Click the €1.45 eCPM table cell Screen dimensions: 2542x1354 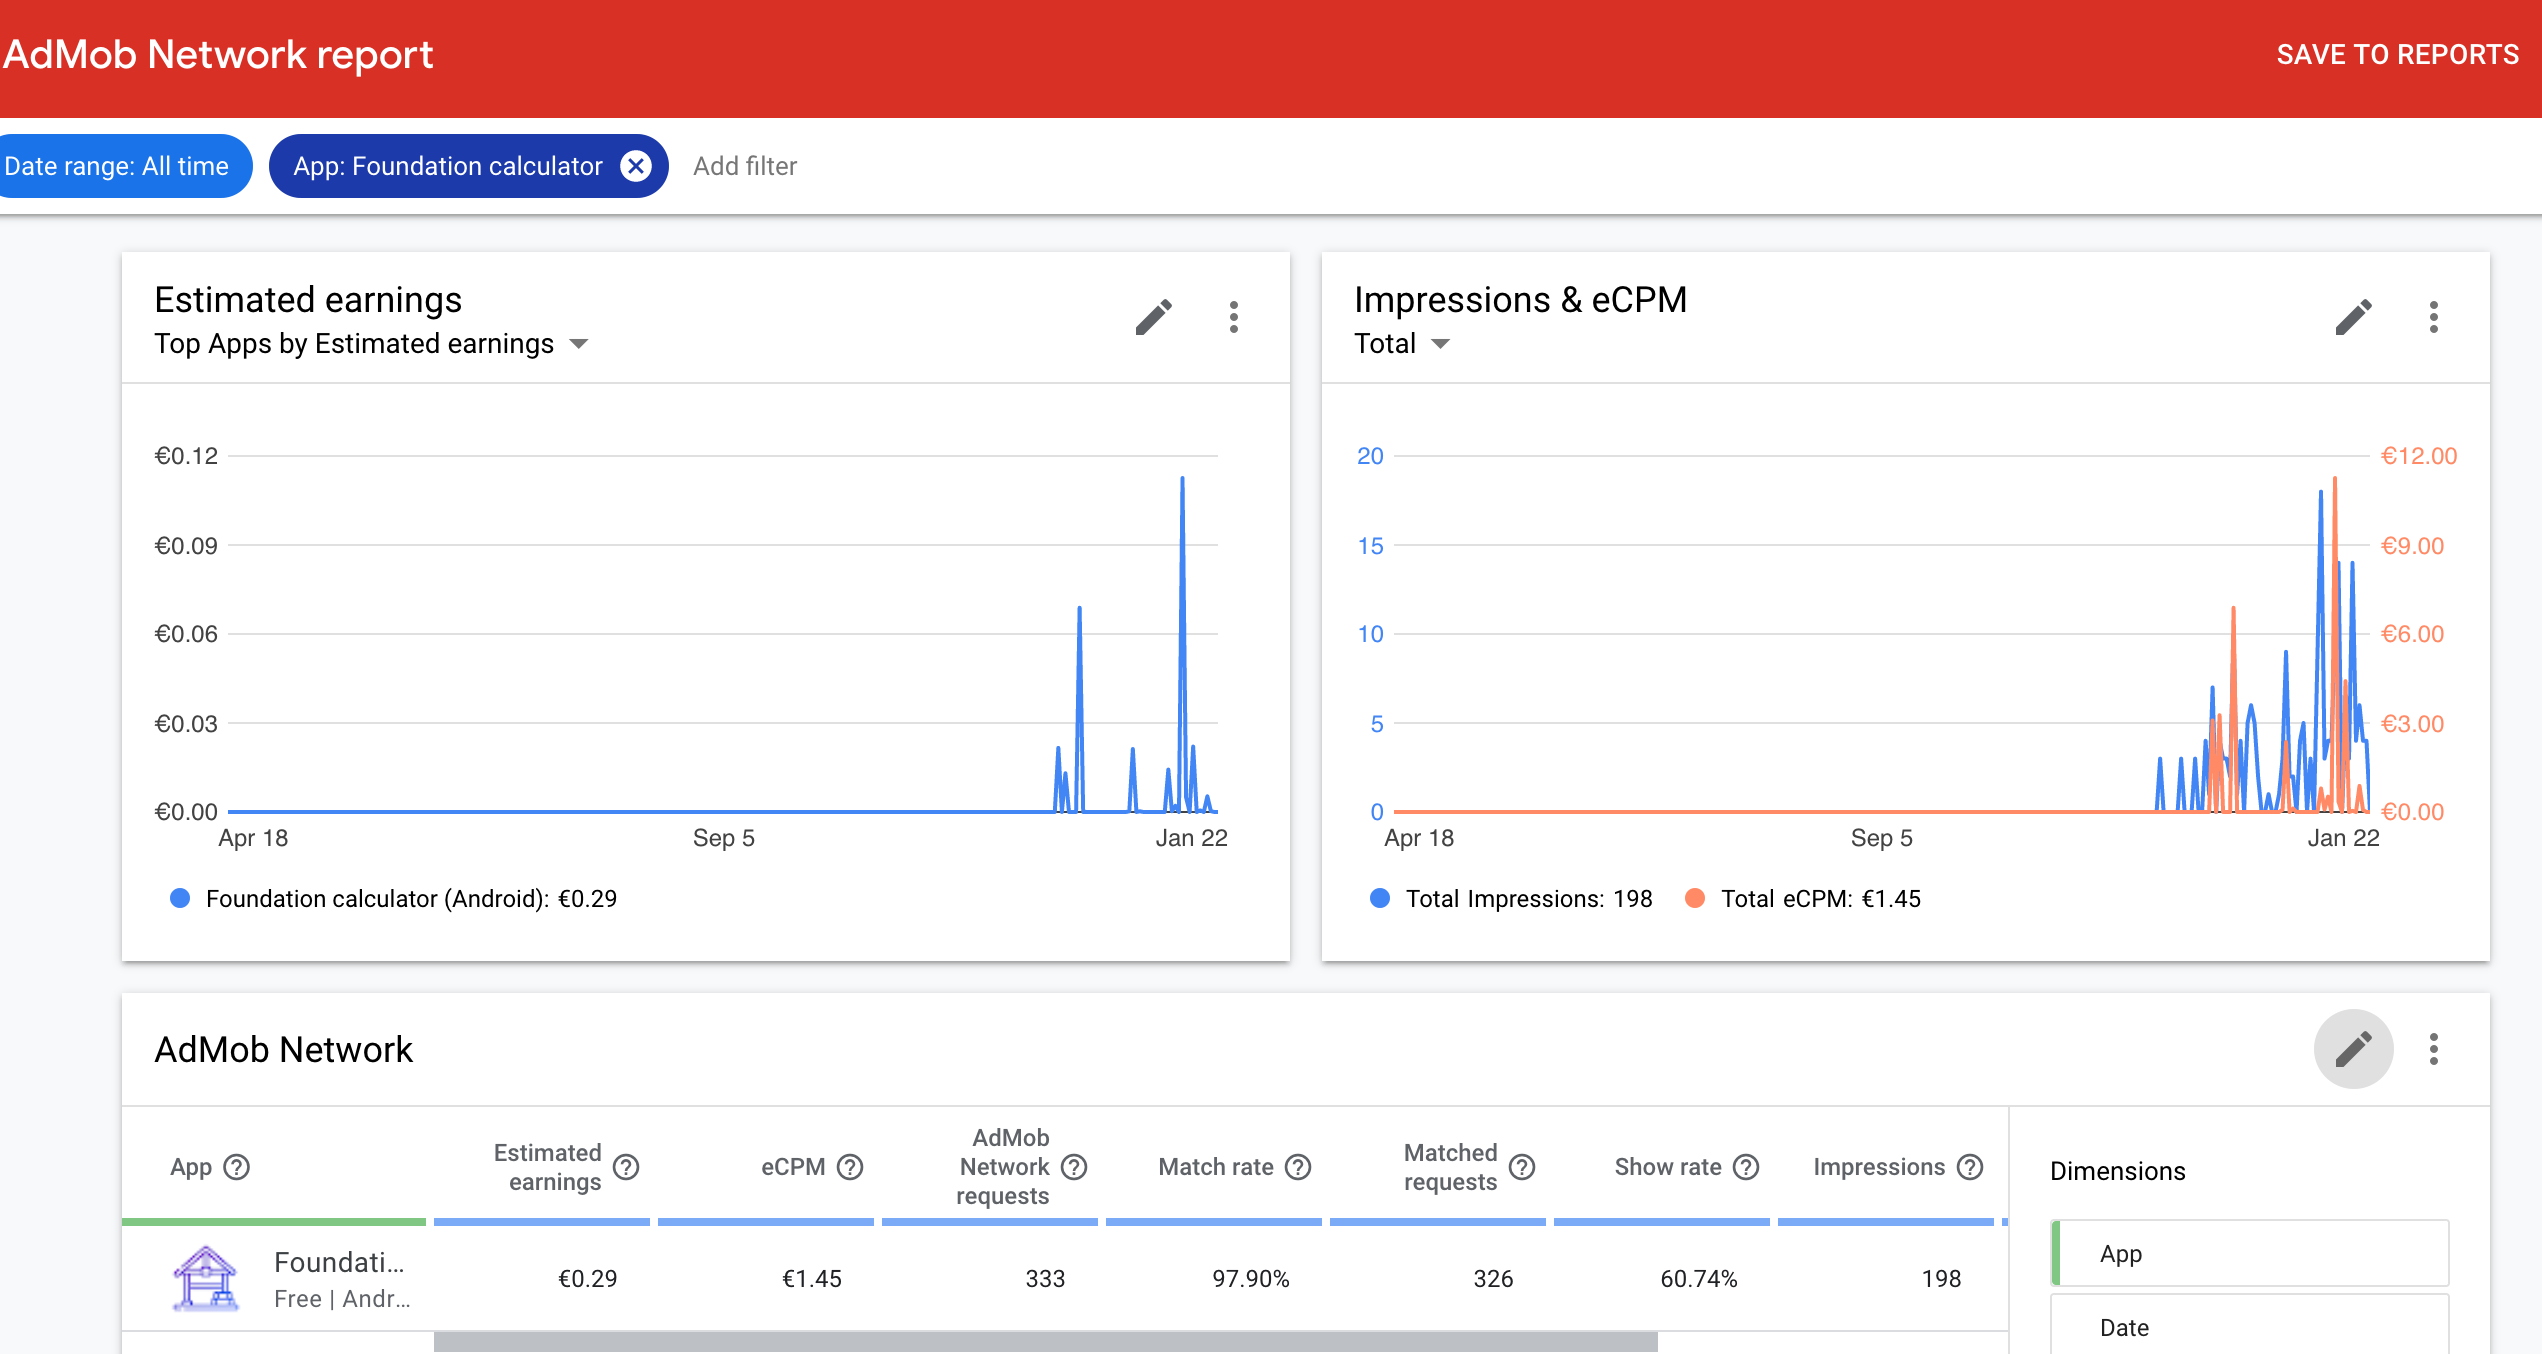pyautogui.click(x=811, y=1279)
